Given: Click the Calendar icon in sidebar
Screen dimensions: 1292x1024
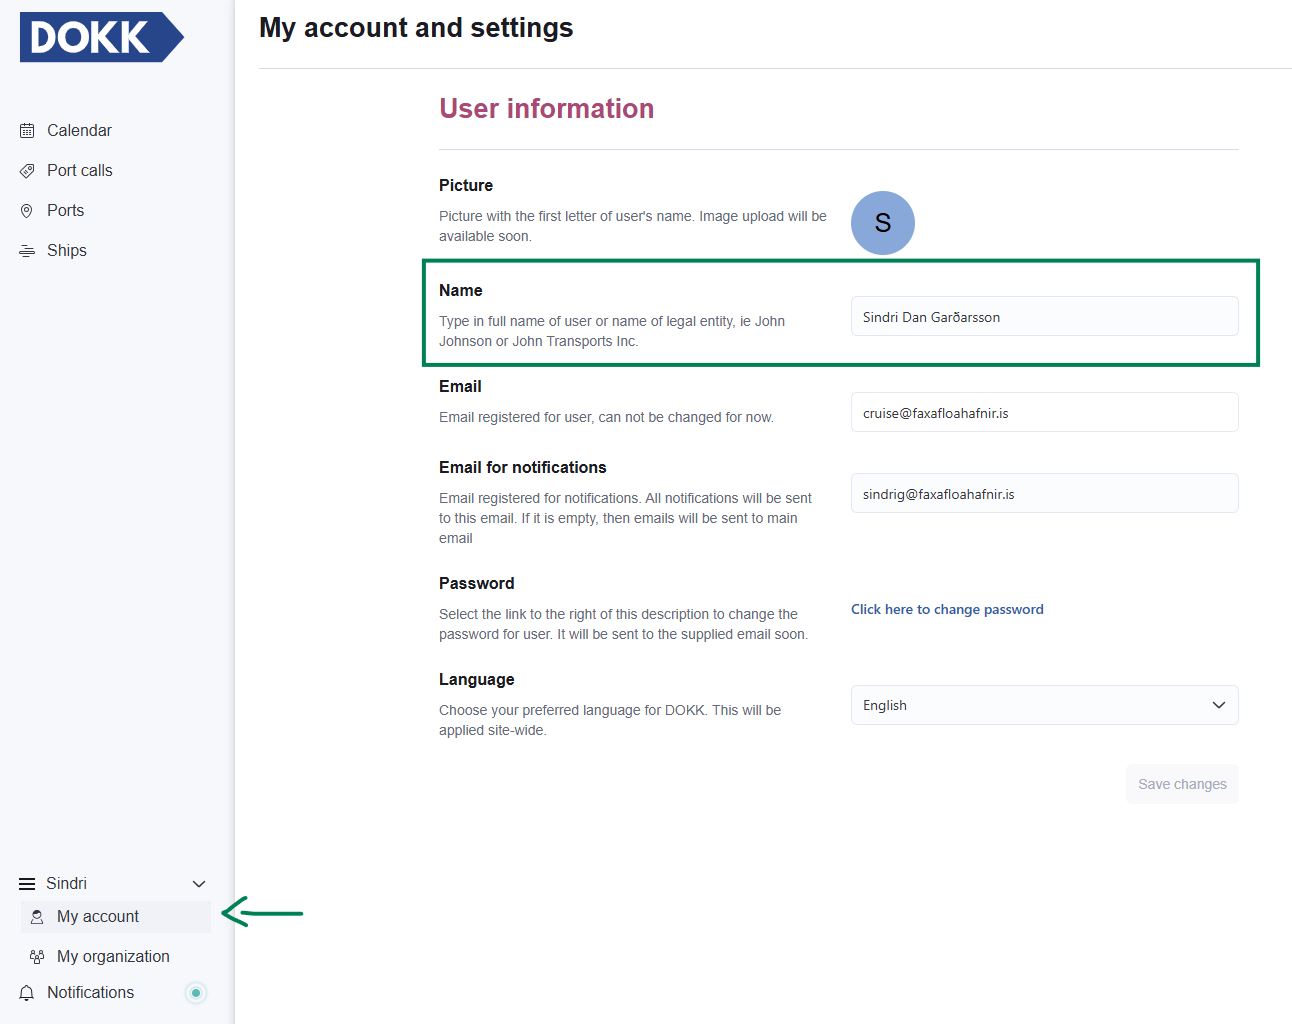Looking at the screenshot, I should [x=27, y=131].
